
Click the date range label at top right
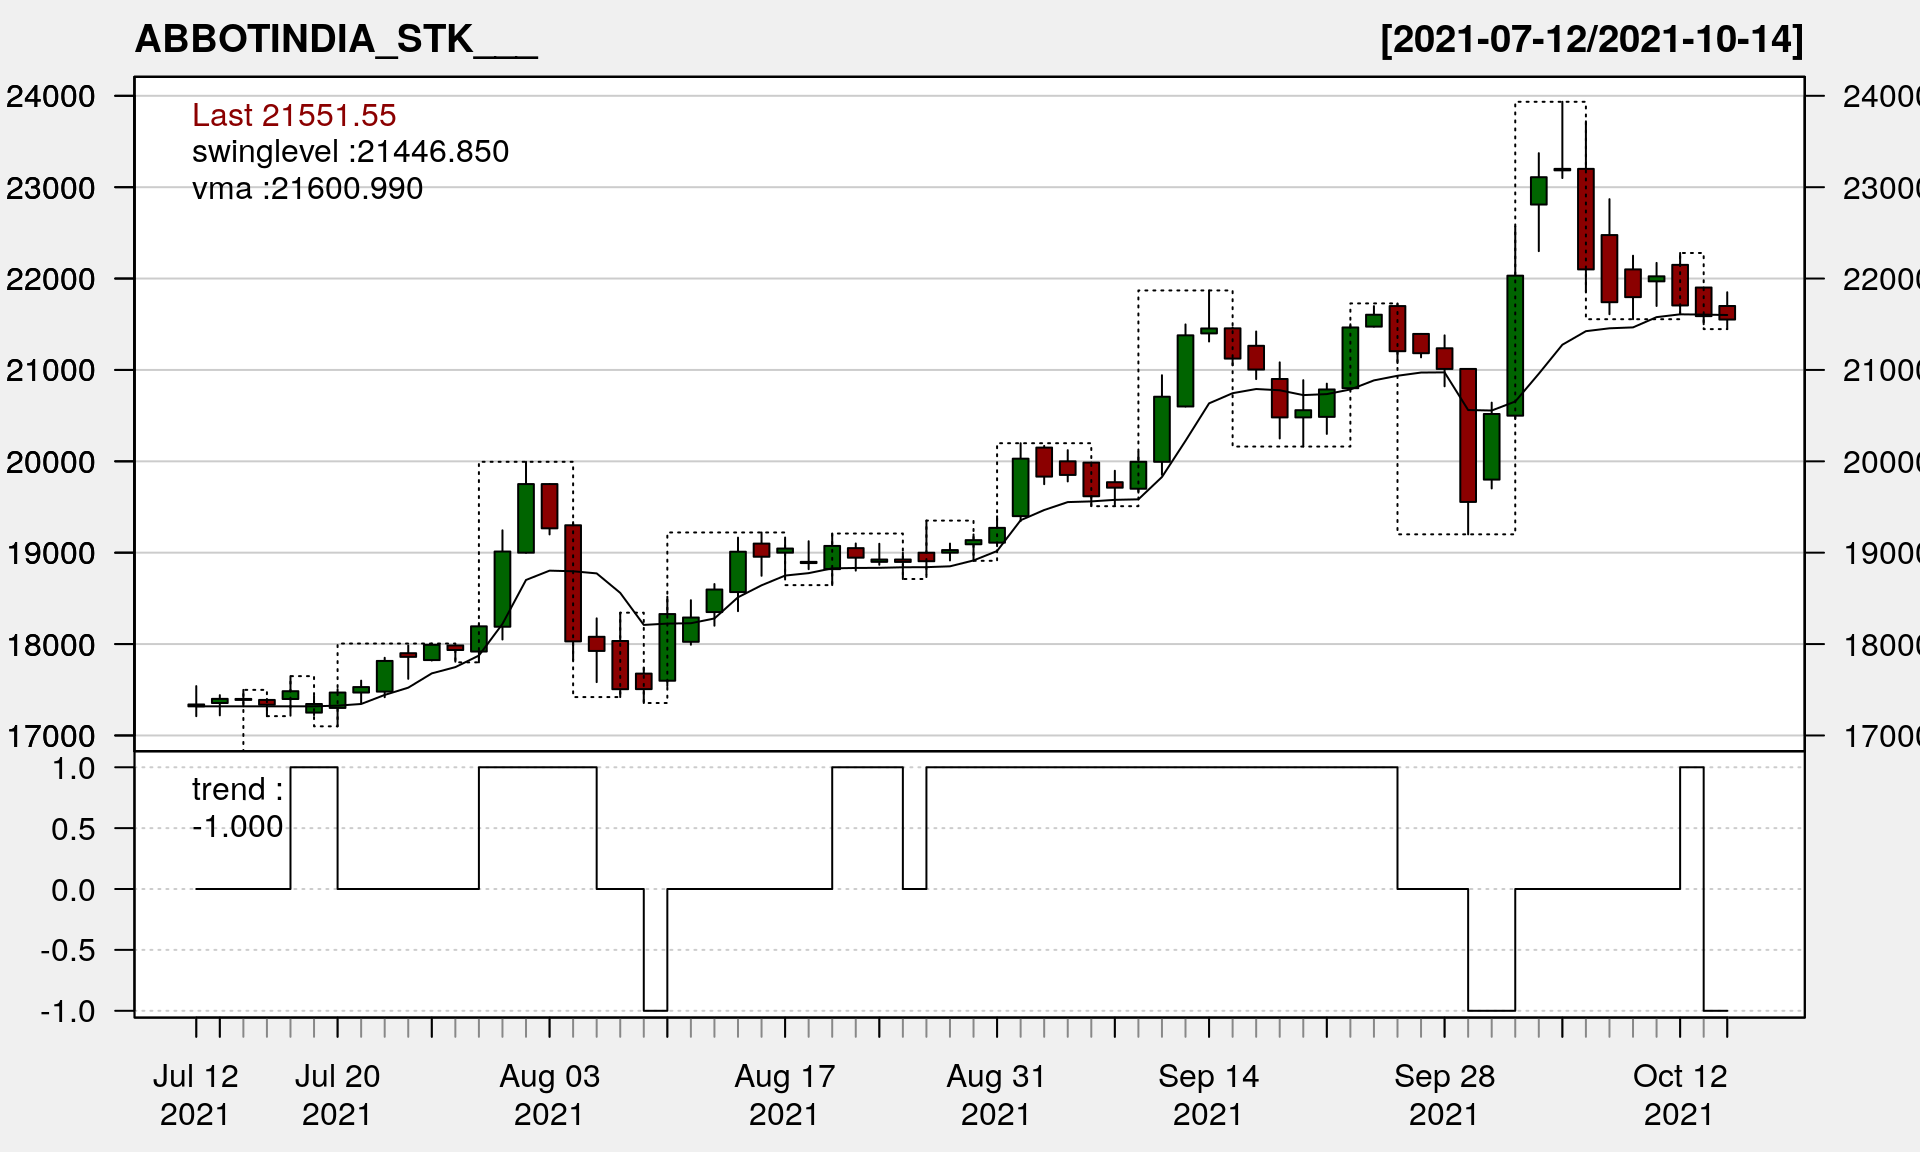[1591, 39]
